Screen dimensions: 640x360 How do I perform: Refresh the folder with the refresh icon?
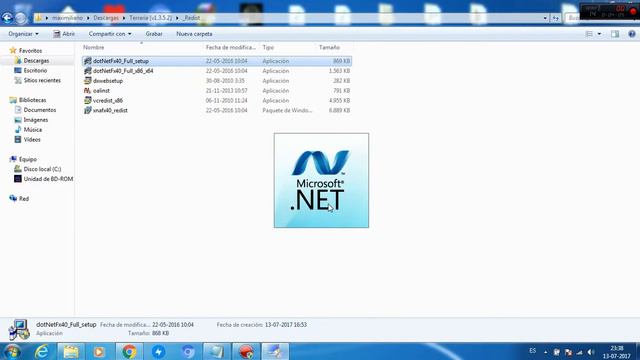556,18
